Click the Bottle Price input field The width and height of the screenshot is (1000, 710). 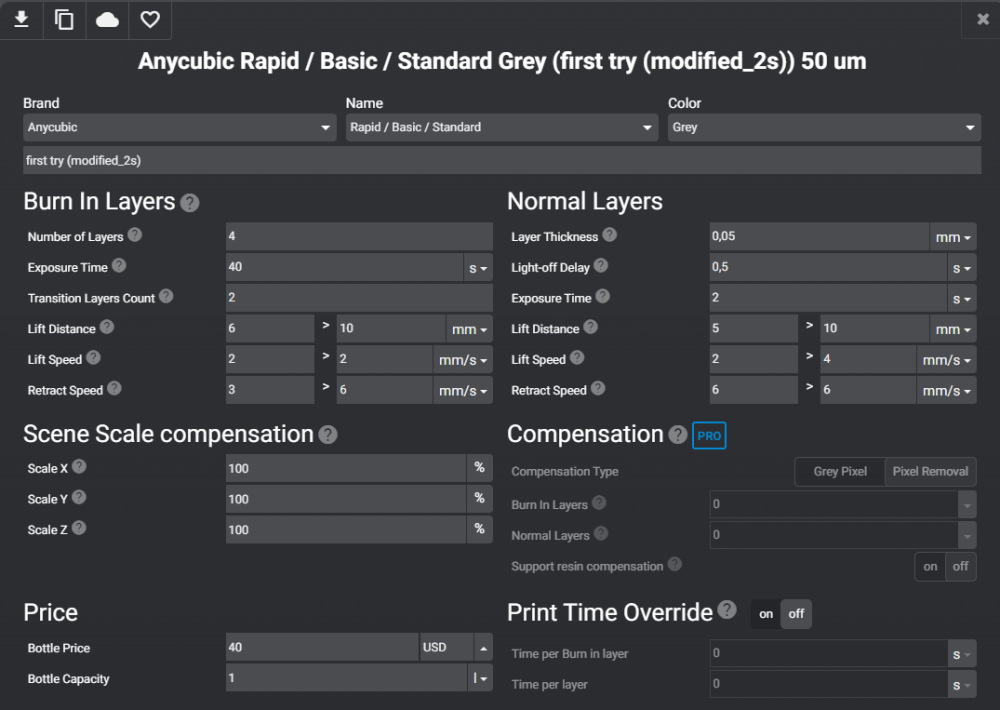coord(322,647)
